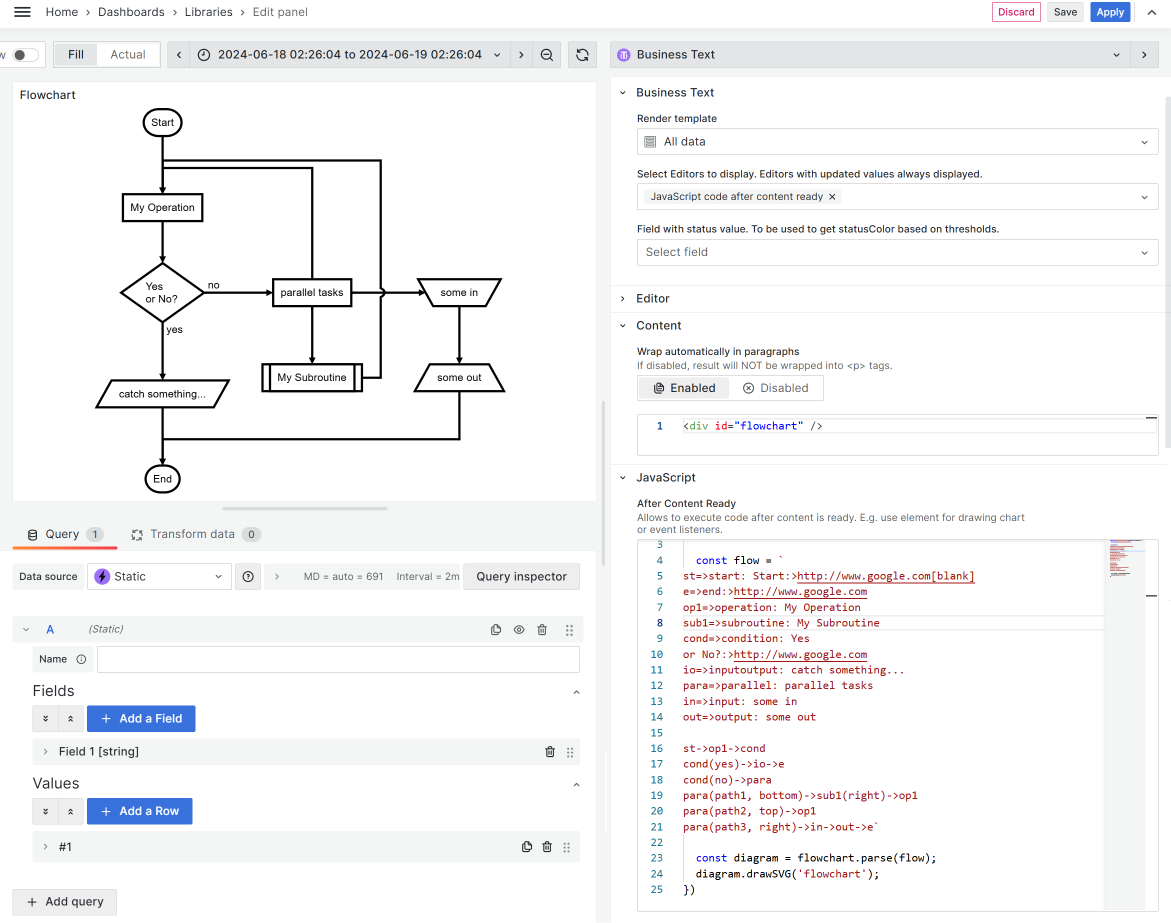
Task: Refresh the dashboard data
Action: [583, 55]
